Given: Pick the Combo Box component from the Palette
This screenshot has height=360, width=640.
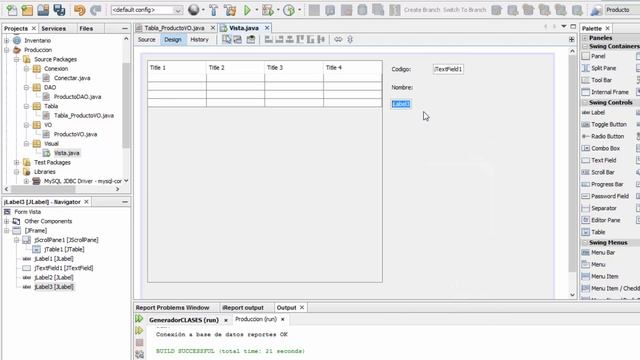Looking at the screenshot, I should pos(605,148).
